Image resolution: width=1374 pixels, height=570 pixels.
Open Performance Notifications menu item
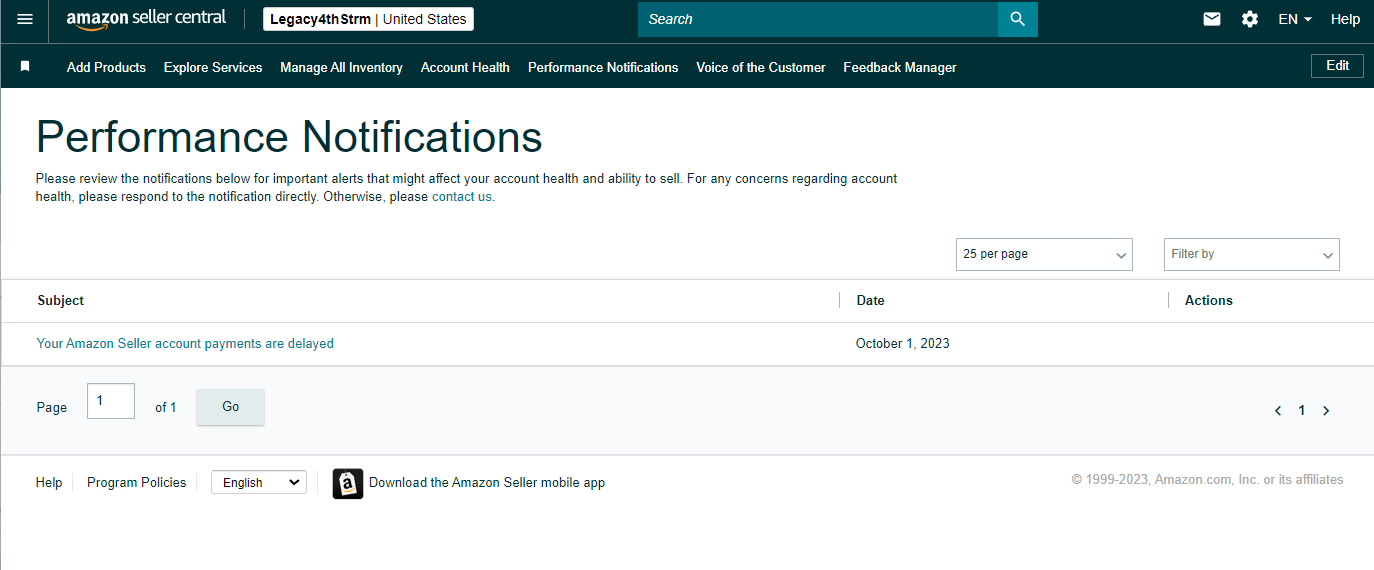coord(603,67)
